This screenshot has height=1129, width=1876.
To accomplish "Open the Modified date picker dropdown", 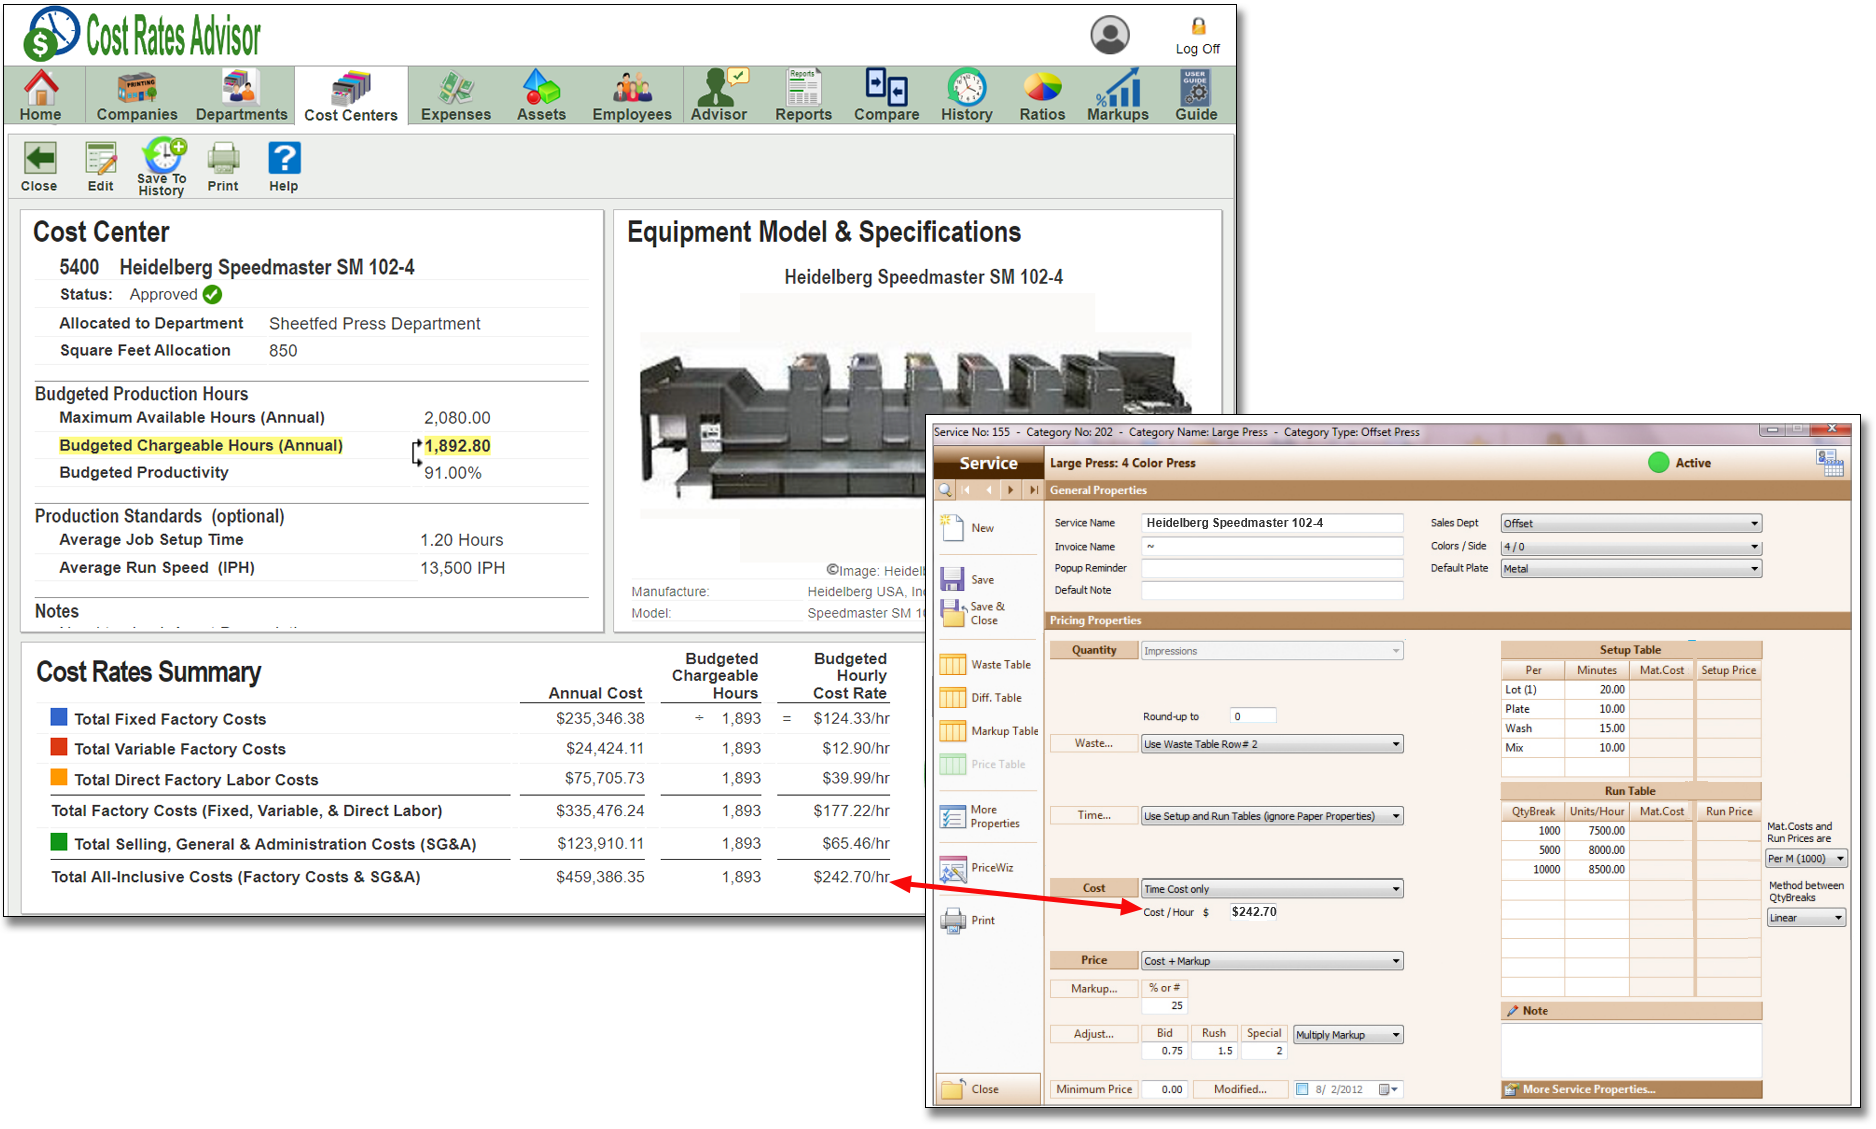I will click(1390, 1089).
